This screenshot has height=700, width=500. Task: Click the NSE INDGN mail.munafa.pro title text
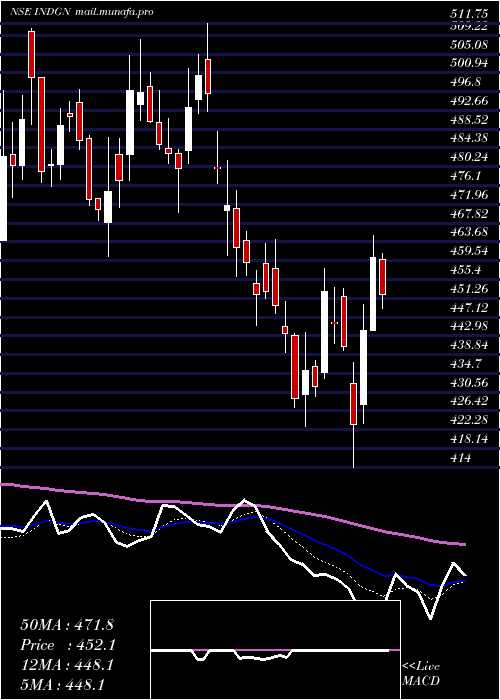pyautogui.click(x=81, y=12)
